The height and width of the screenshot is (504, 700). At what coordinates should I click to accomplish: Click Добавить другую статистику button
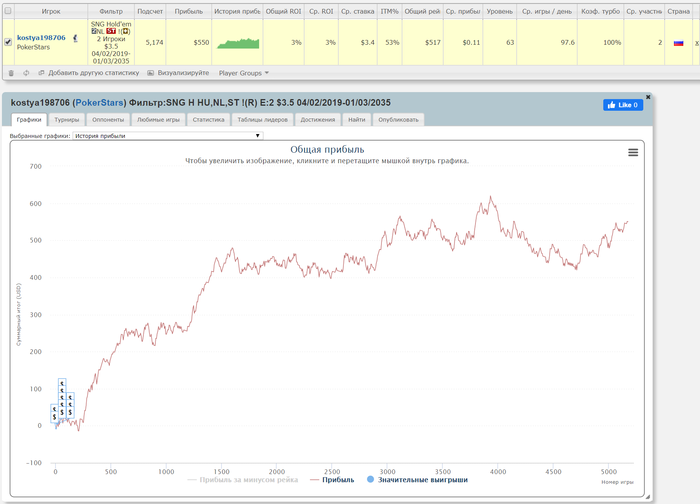(x=89, y=73)
